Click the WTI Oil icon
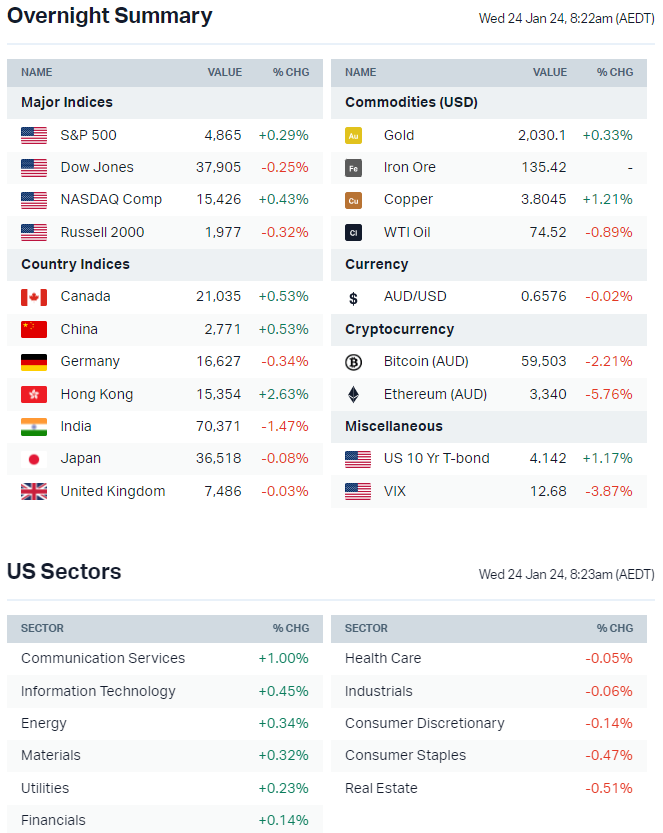Viewport: 663px width, 833px height. pyautogui.click(x=353, y=232)
